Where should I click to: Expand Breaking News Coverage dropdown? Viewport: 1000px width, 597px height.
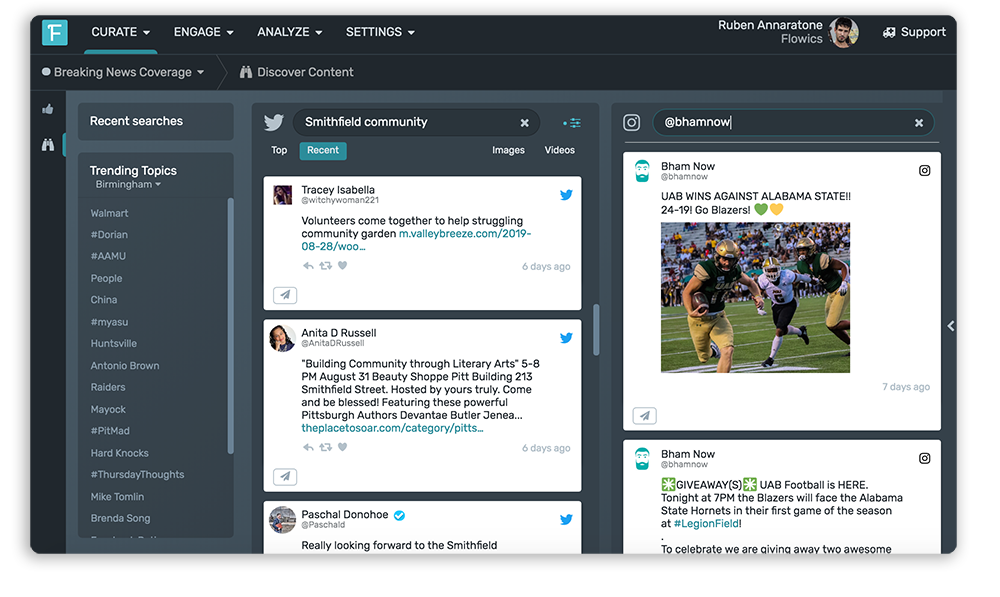[123, 72]
